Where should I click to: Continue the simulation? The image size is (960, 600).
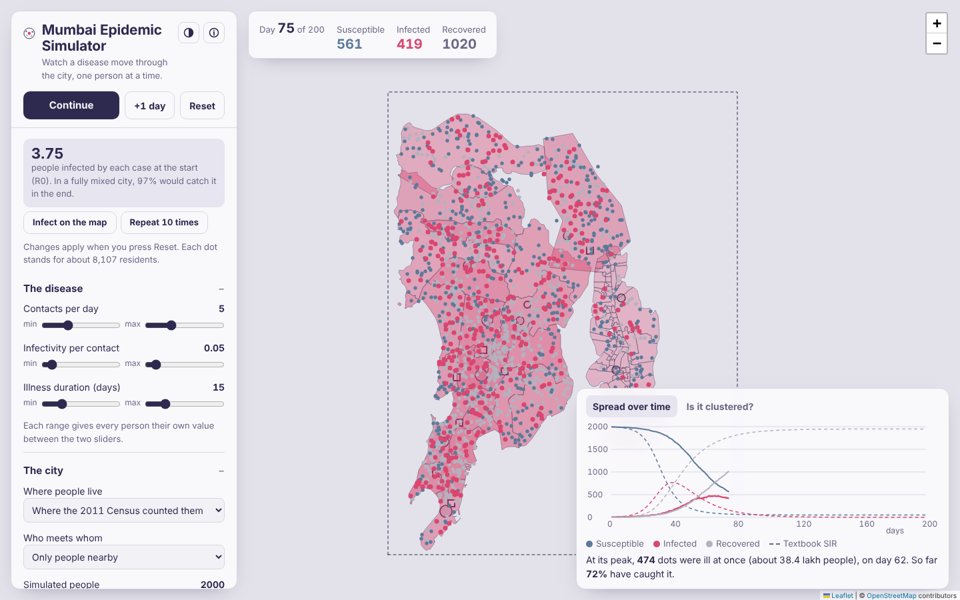(71, 105)
